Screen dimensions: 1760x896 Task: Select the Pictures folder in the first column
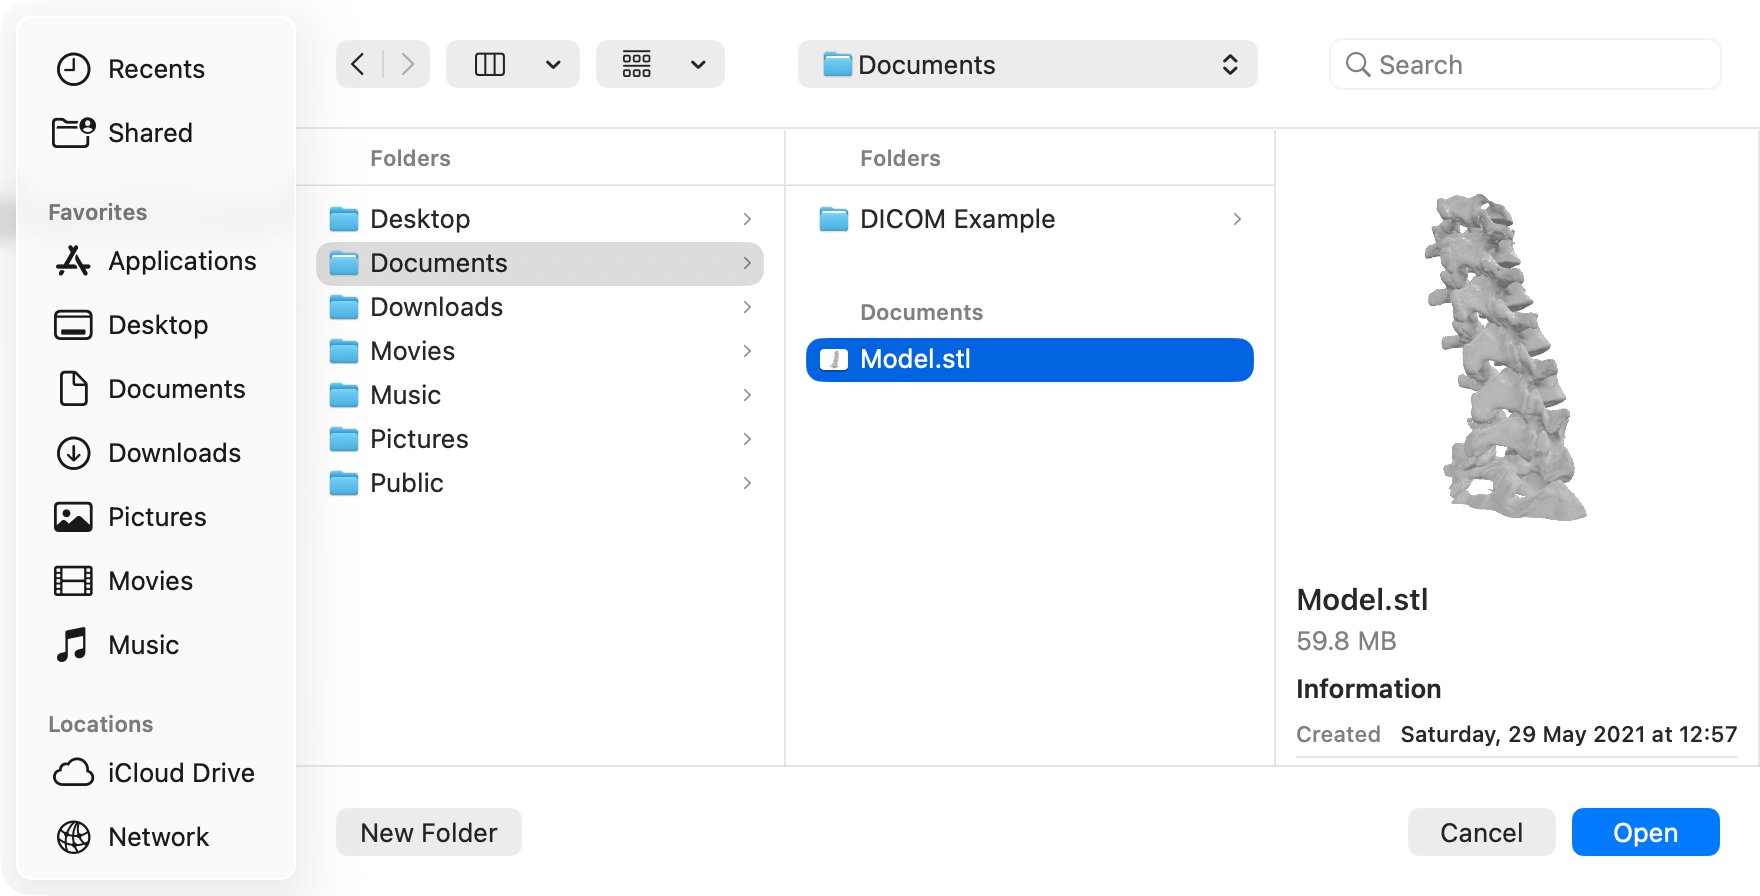(540, 439)
